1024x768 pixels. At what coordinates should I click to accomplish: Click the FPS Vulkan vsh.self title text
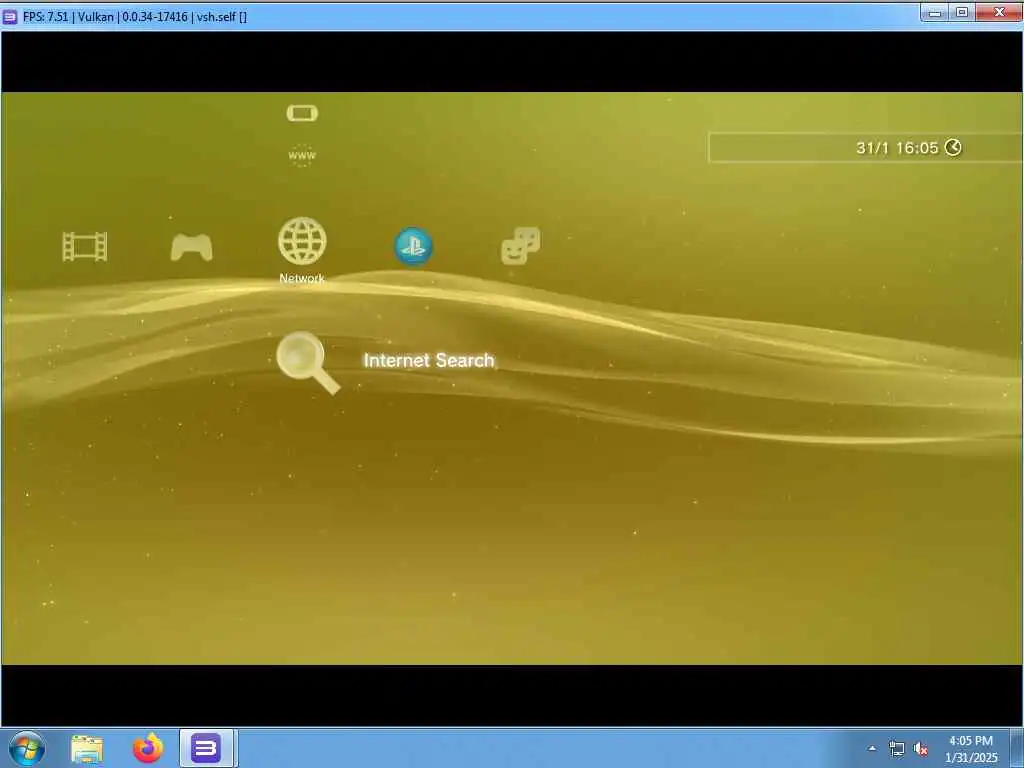pyautogui.click(x=135, y=16)
